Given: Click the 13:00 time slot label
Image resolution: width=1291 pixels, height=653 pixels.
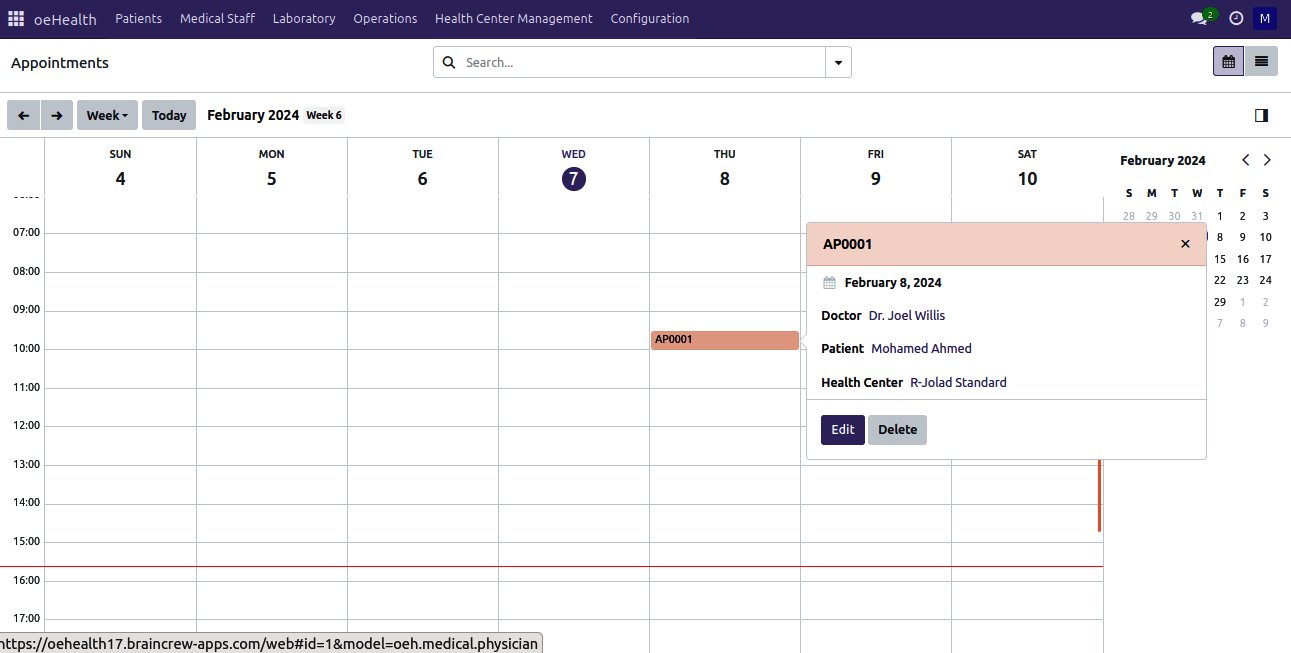Looking at the screenshot, I should coord(26,464).
